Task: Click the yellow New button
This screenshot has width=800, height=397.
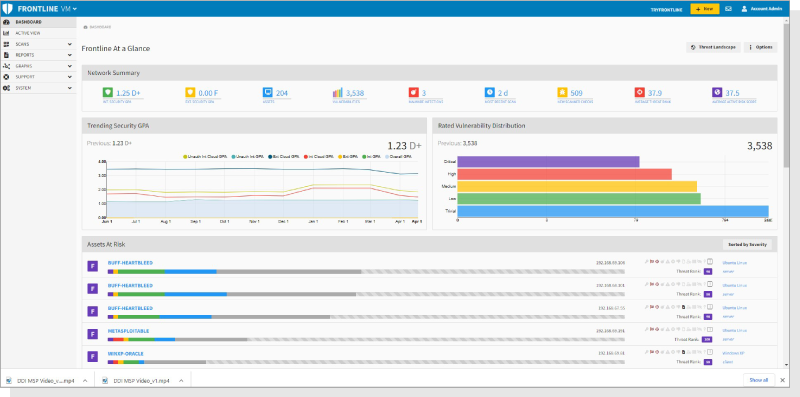Action: point(705,9)
